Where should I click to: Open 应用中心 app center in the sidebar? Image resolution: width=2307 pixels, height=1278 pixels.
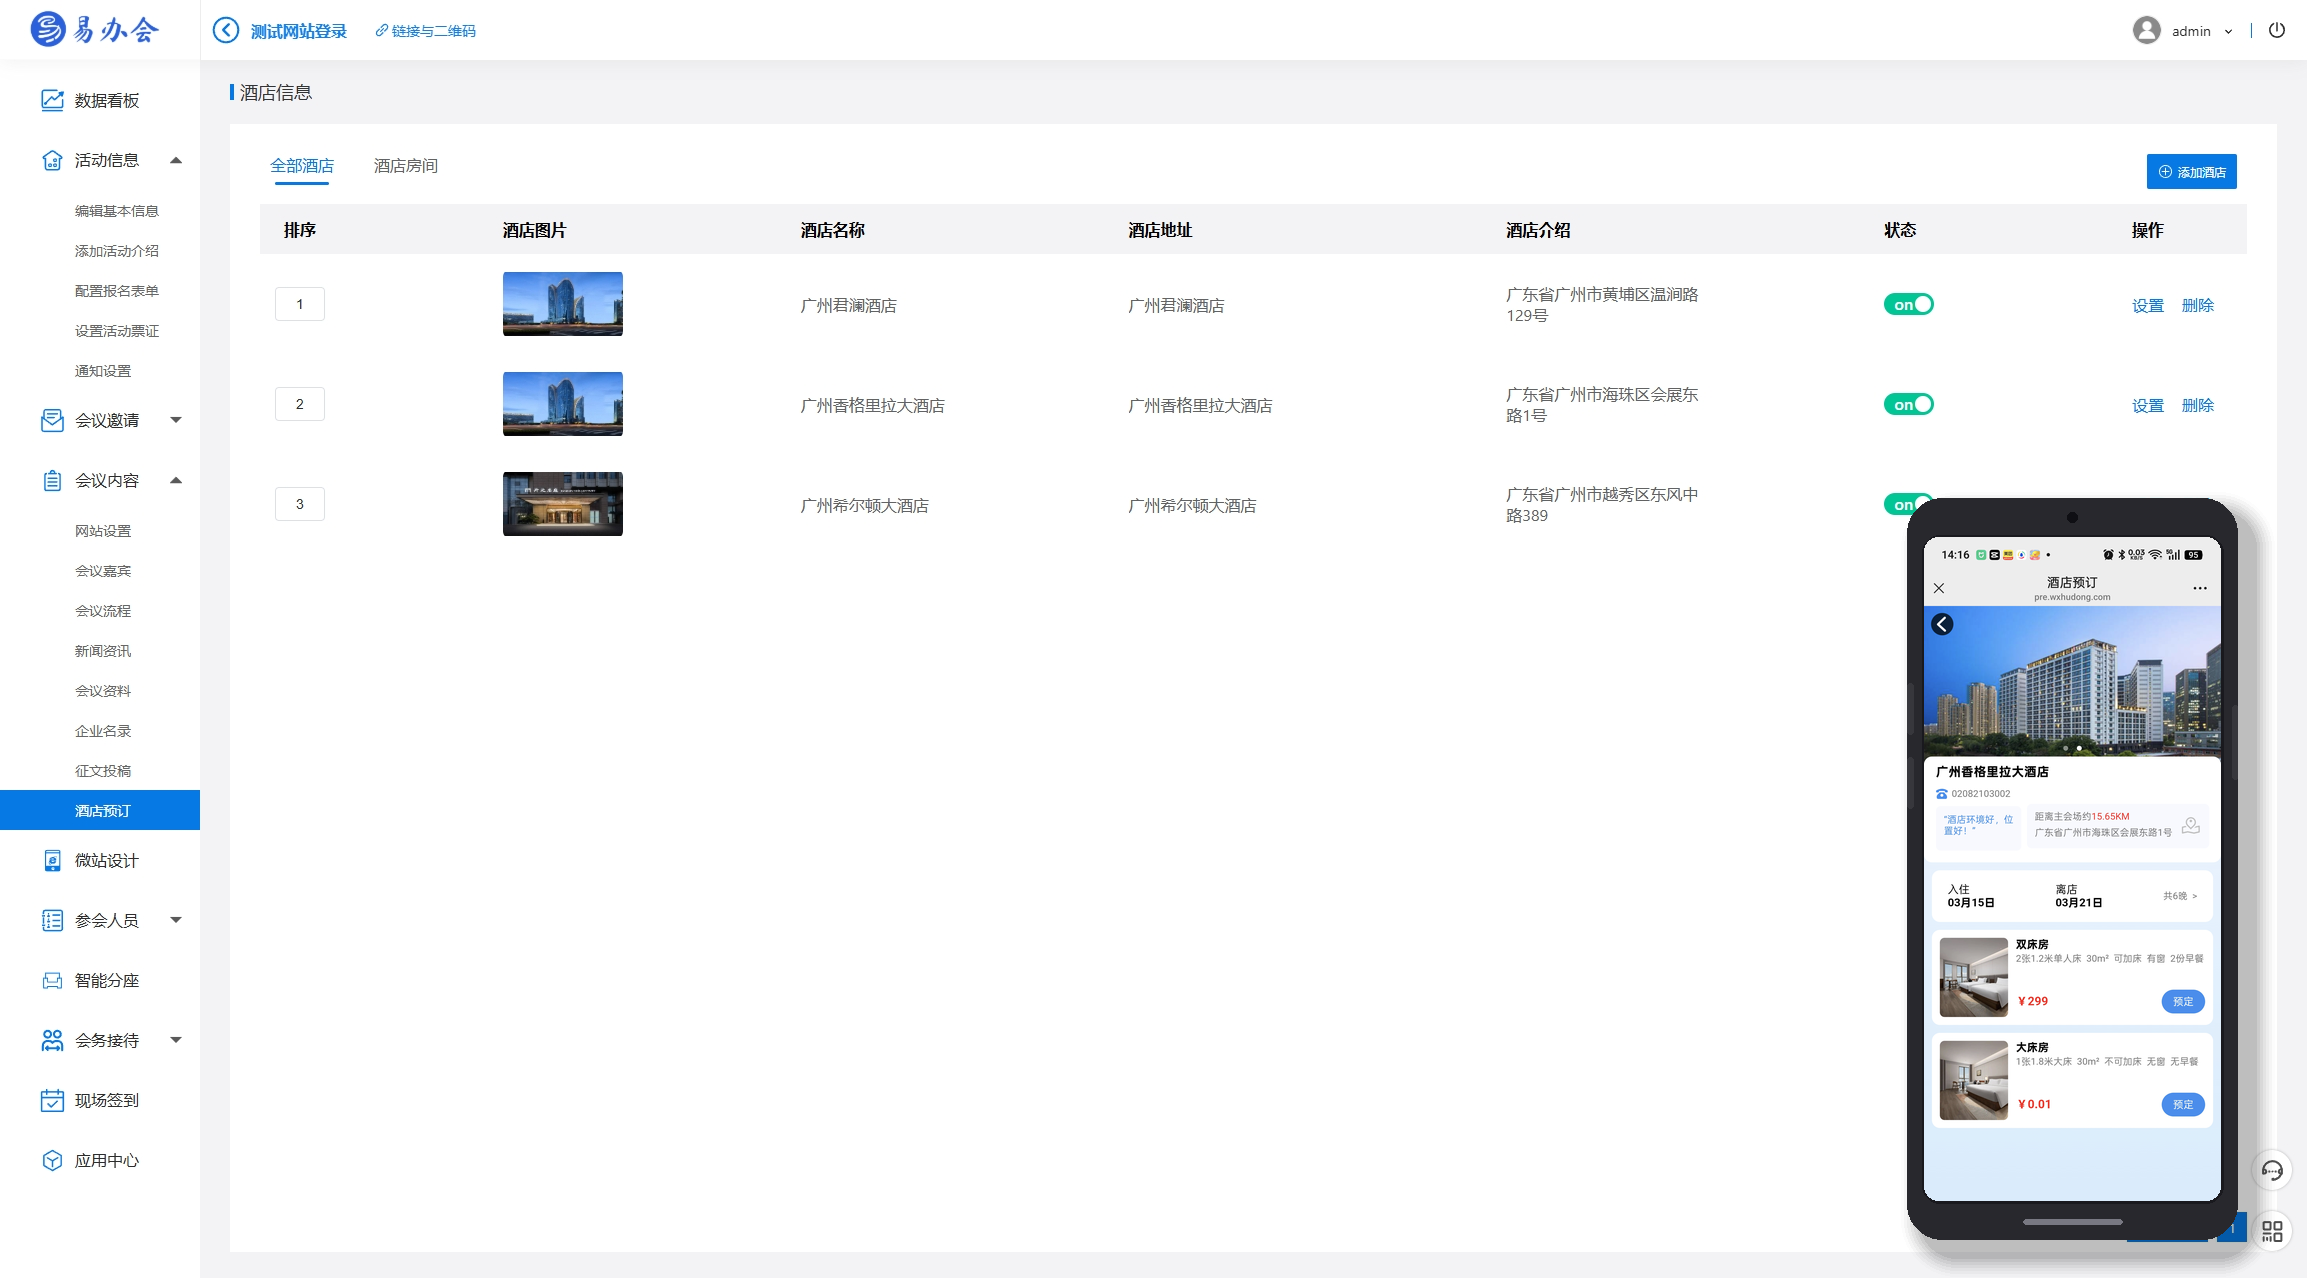point(106,1160)
